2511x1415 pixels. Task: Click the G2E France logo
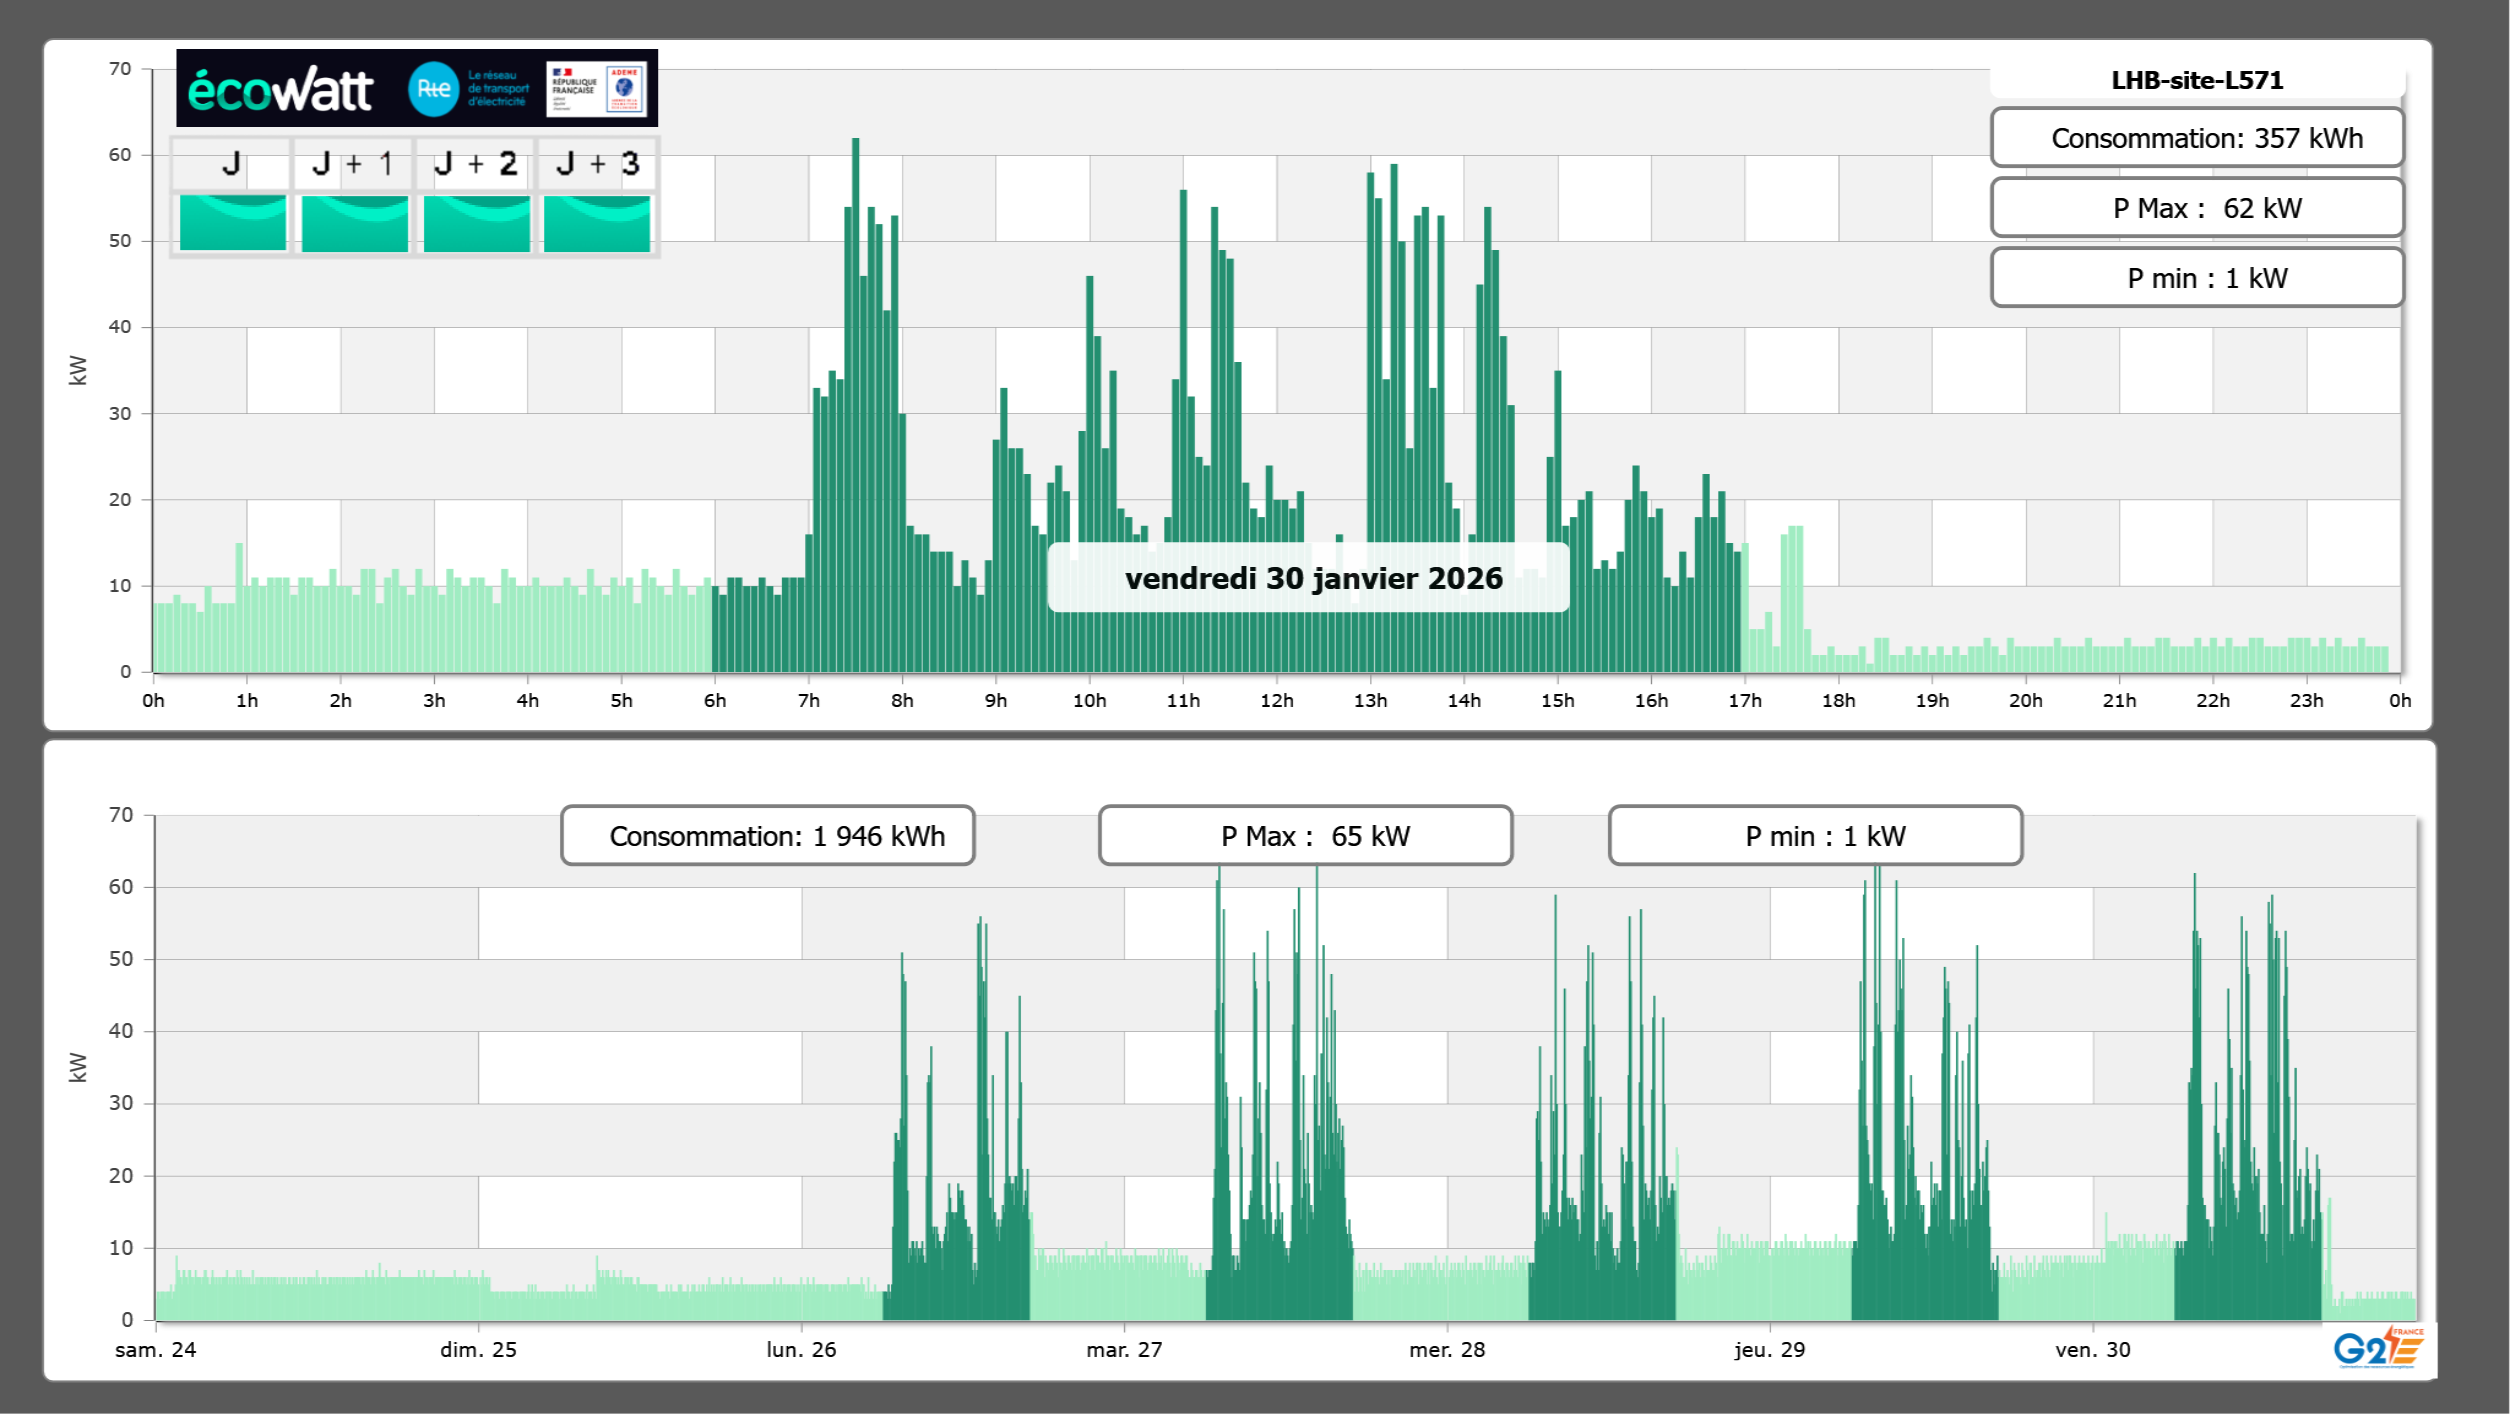pyautogui.click(x=2378, y=1348)
